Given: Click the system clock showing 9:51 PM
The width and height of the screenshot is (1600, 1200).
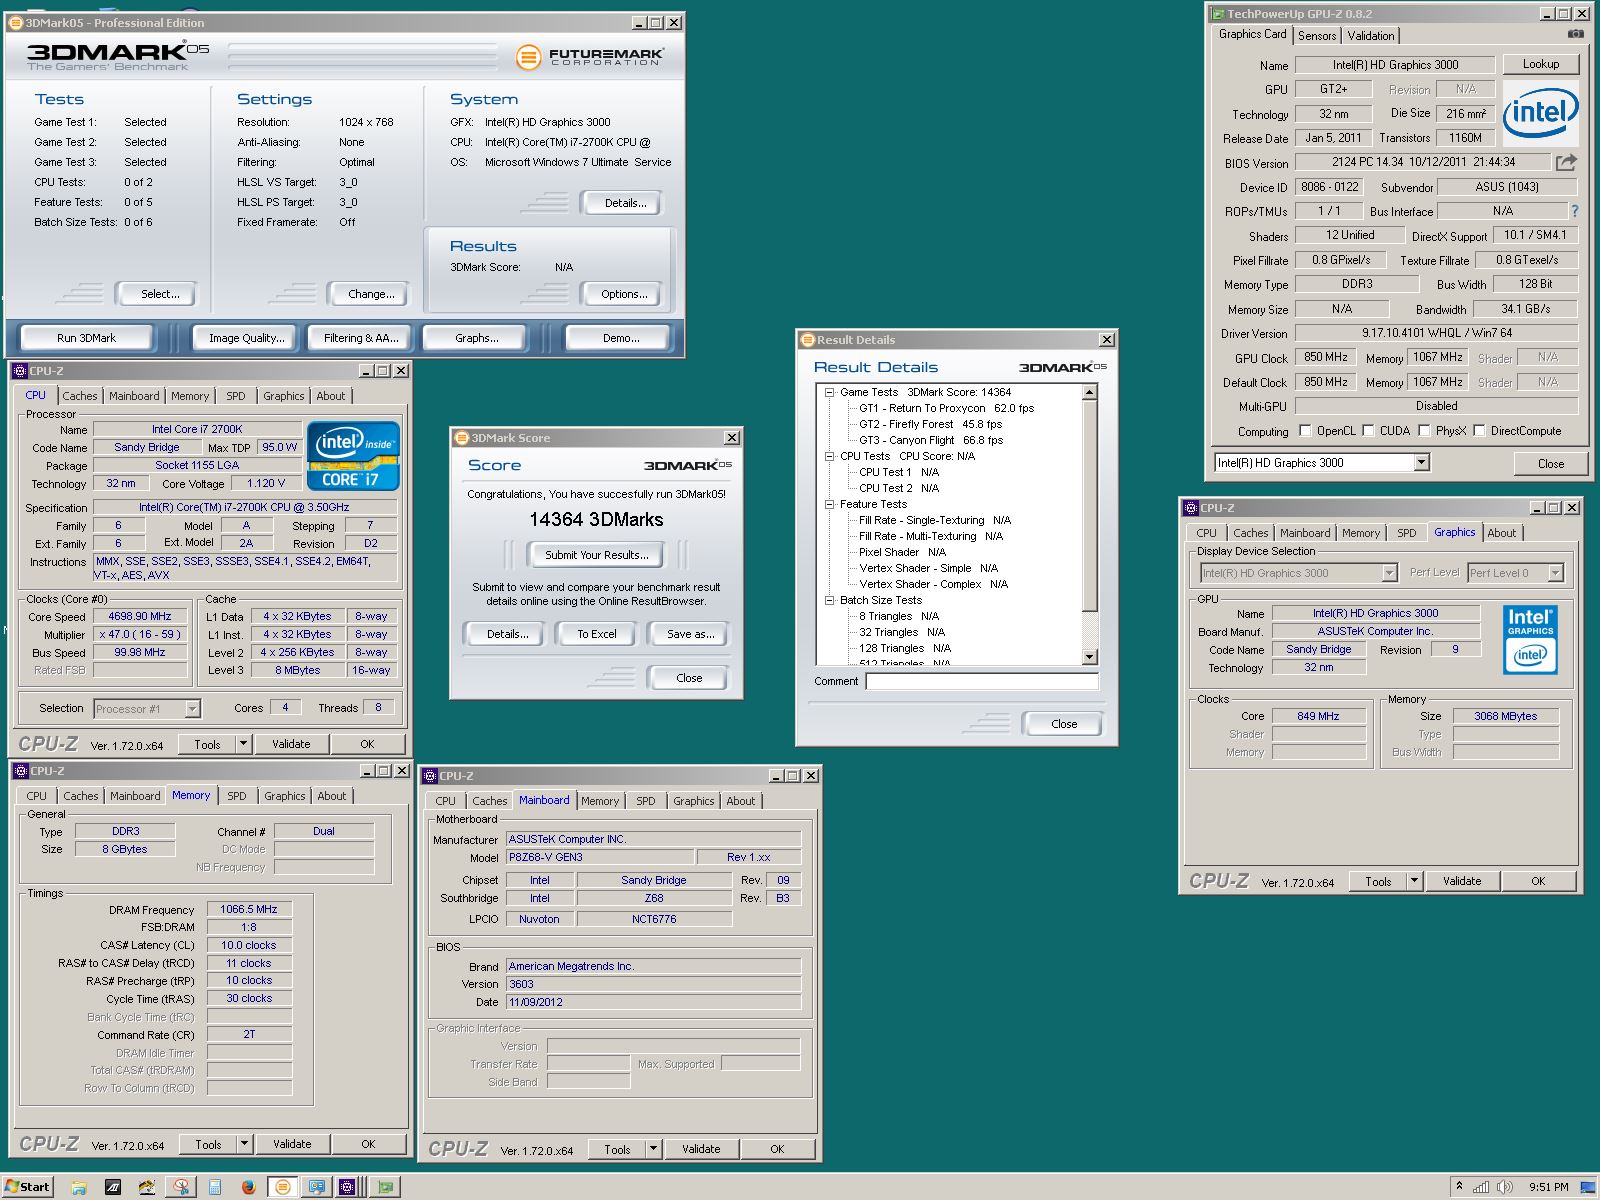Looking at the screenshot, I should (1548, 1187).
